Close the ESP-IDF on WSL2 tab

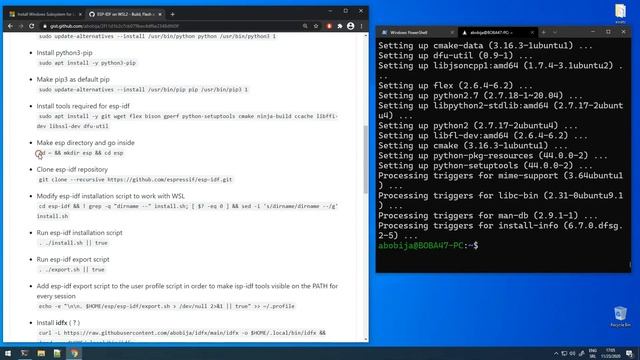click(160, 14)
